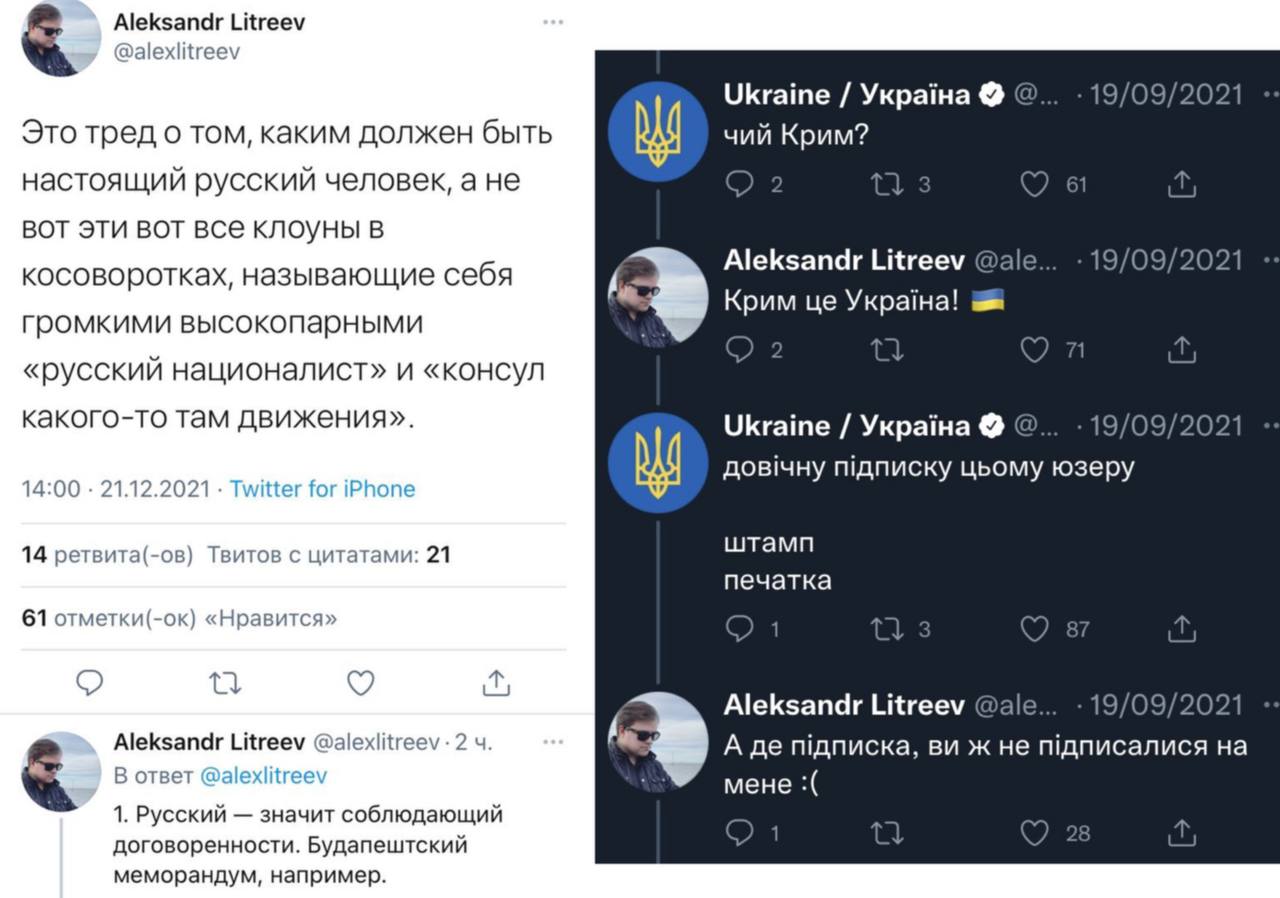1280x898 pixels.
Task: Share the main thread tweet
Action: tap(496, 682)
